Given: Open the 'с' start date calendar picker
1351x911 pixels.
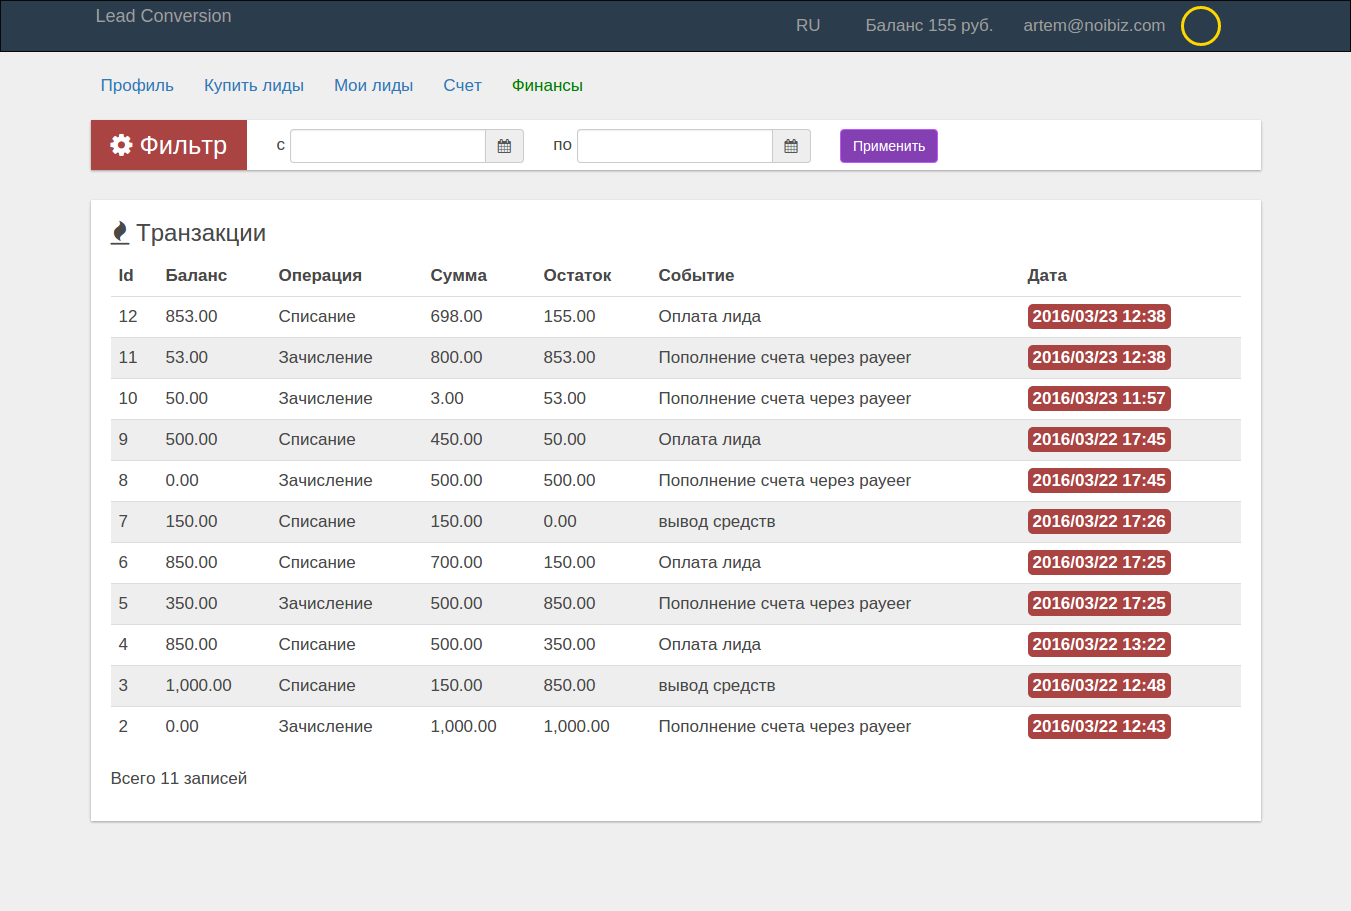Looking at the screenshot, I should pyautogui.click(x=504, y=146).
